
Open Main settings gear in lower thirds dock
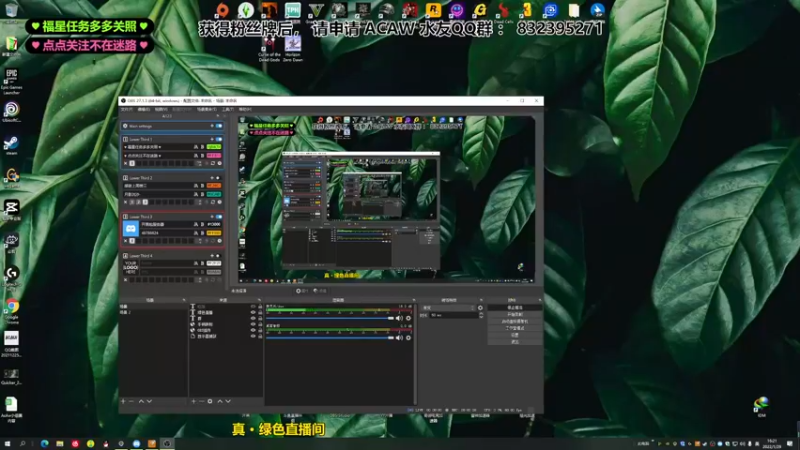[125, 126]
